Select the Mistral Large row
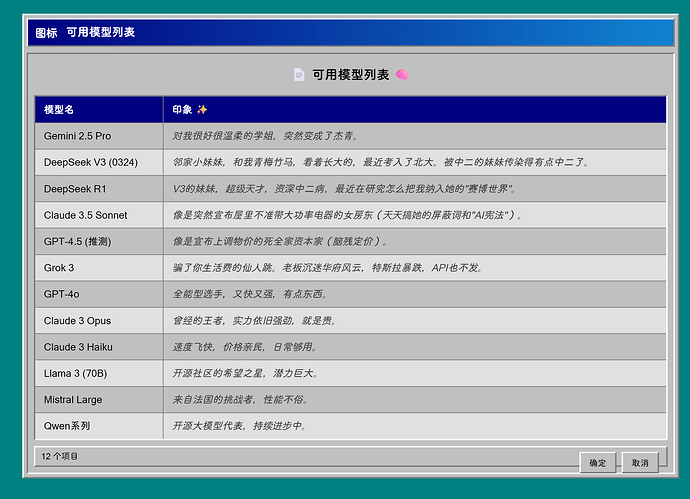This screenshot has height=499, width=690. tap(350, 400)
